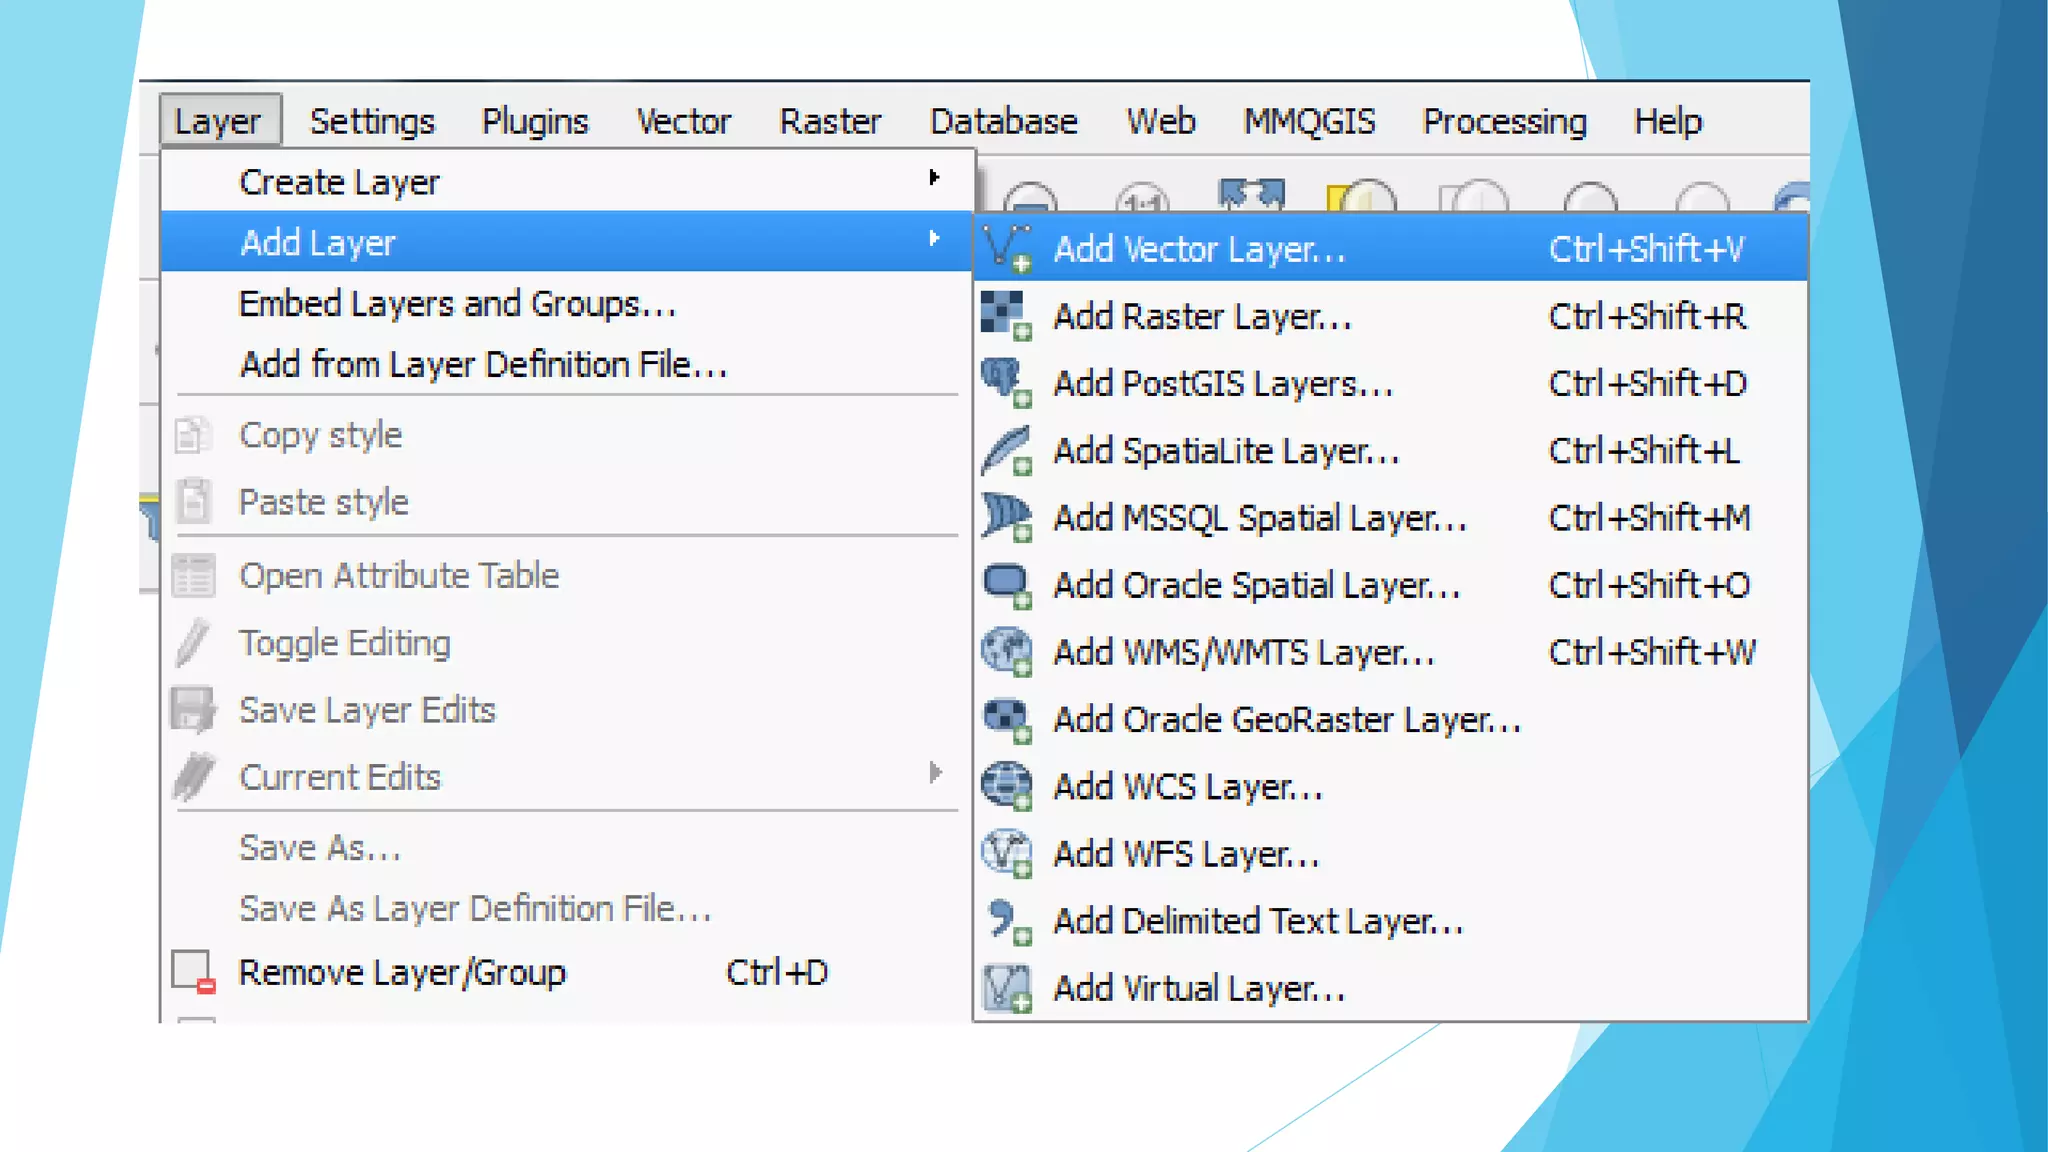2048x1152 pixels.
Task: Choose Add WCS Layer option
Action: [1188, 787]
